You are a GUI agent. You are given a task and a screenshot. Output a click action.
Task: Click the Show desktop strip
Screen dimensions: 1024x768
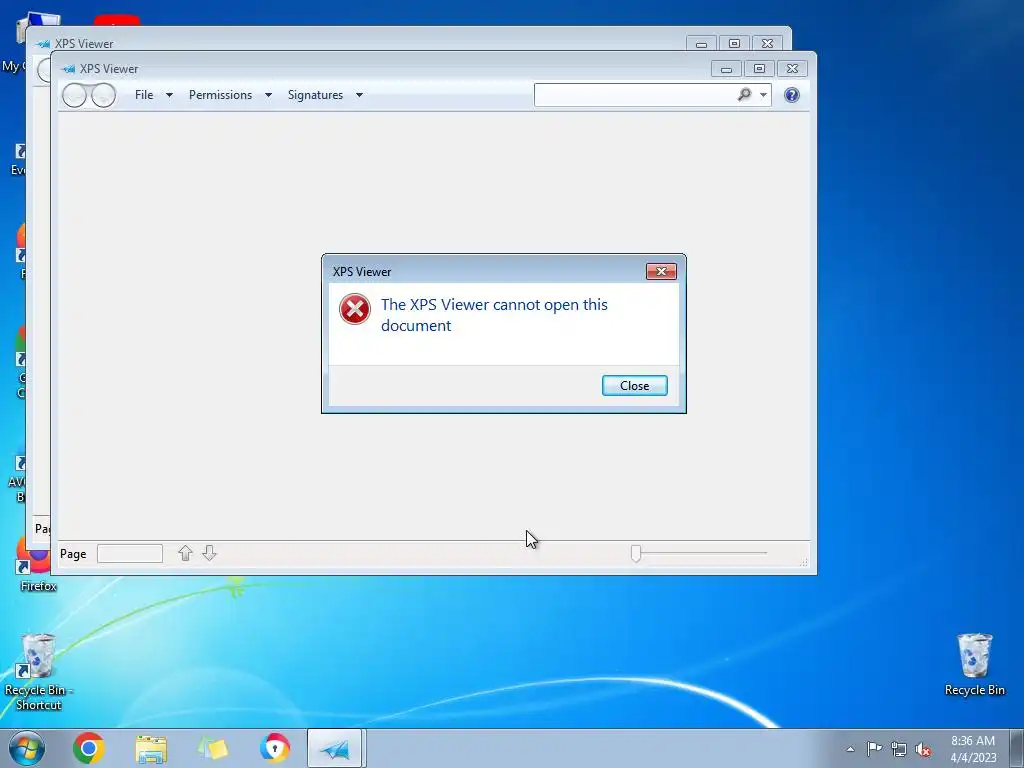point(1017,748)
